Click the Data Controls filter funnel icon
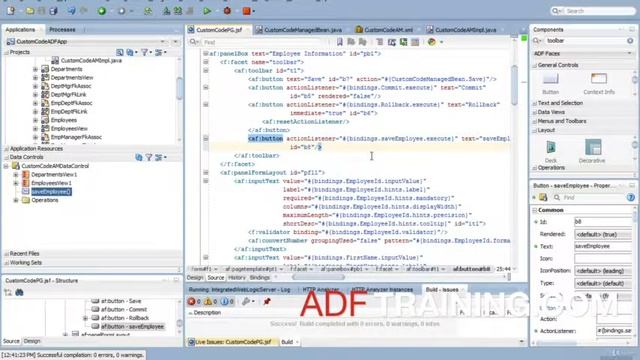Screen dimensions: 640x360 click(x=149, y=157)
